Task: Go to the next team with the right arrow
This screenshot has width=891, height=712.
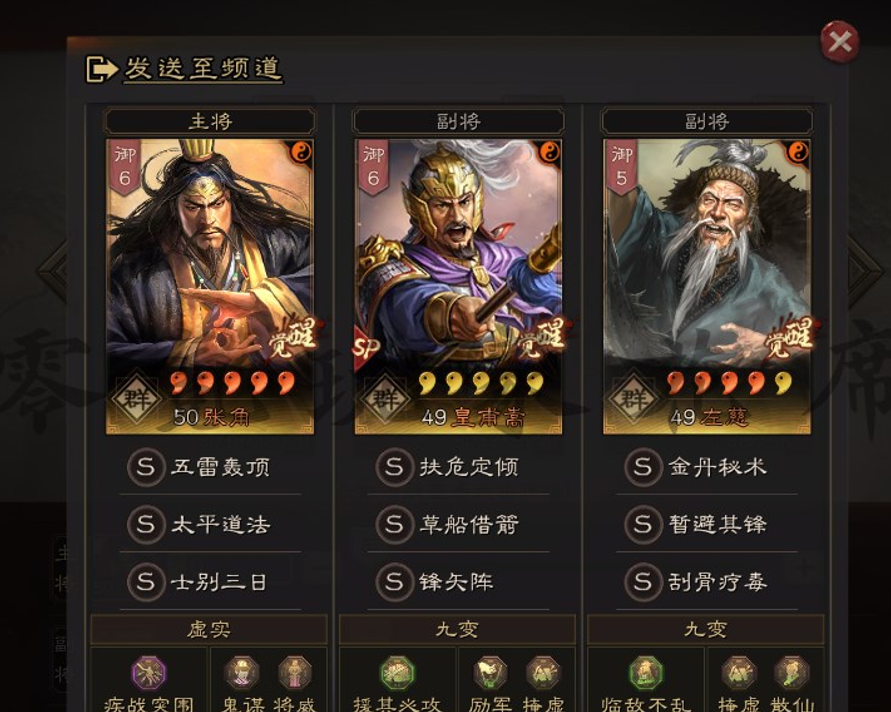Action: click(x=865, y=272)
